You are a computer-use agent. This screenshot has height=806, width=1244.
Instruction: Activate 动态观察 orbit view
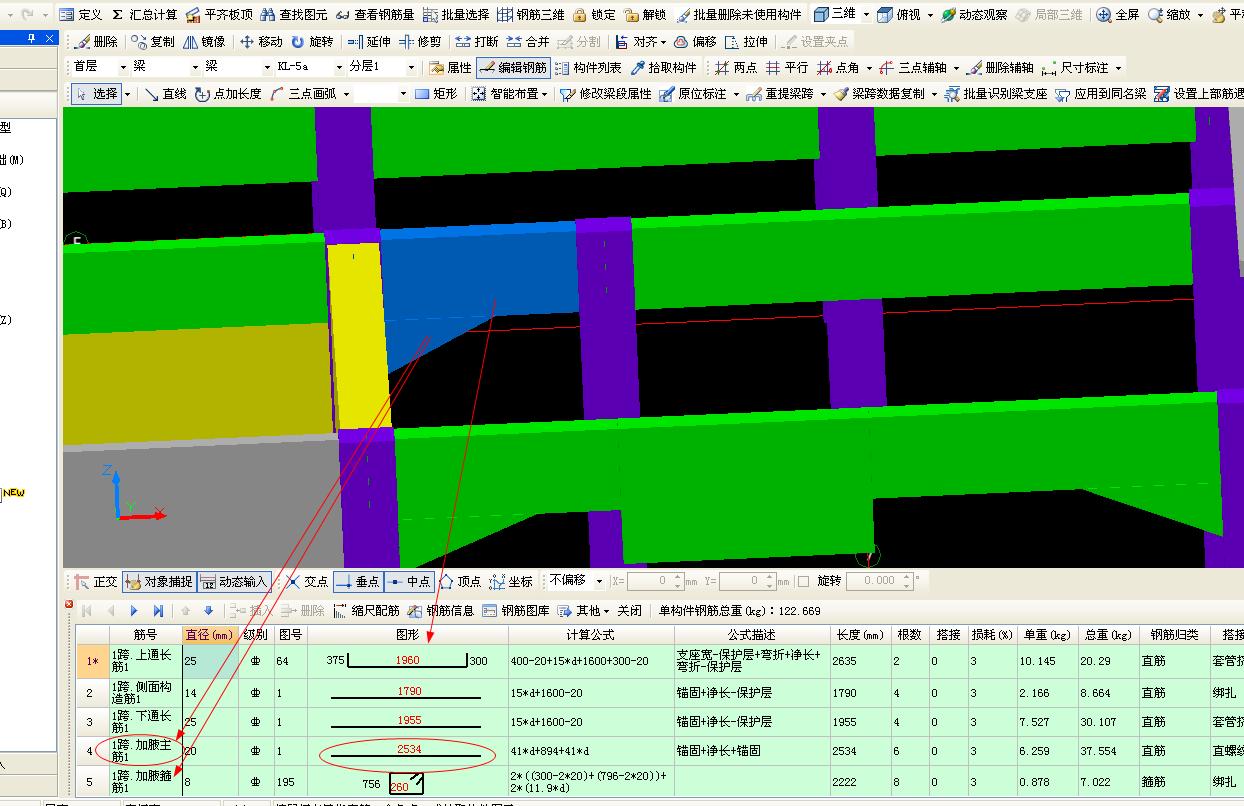(974, 15)
